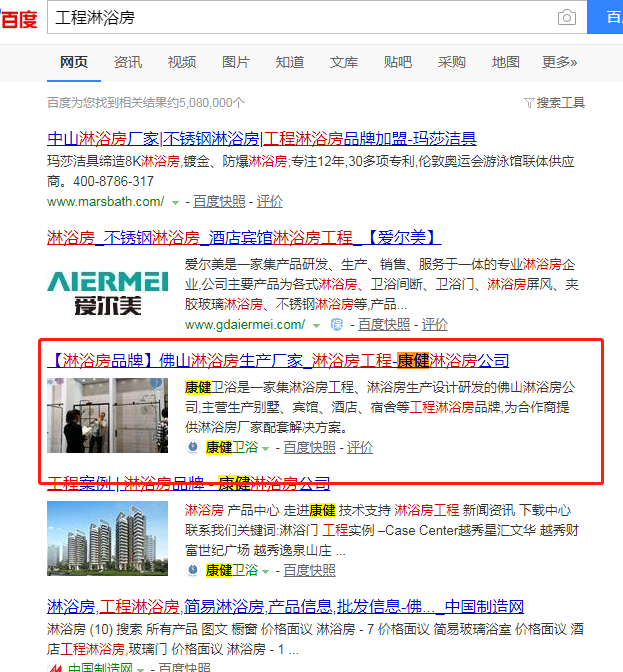Click the 保 guarantee shield icon

coord(337,325)
